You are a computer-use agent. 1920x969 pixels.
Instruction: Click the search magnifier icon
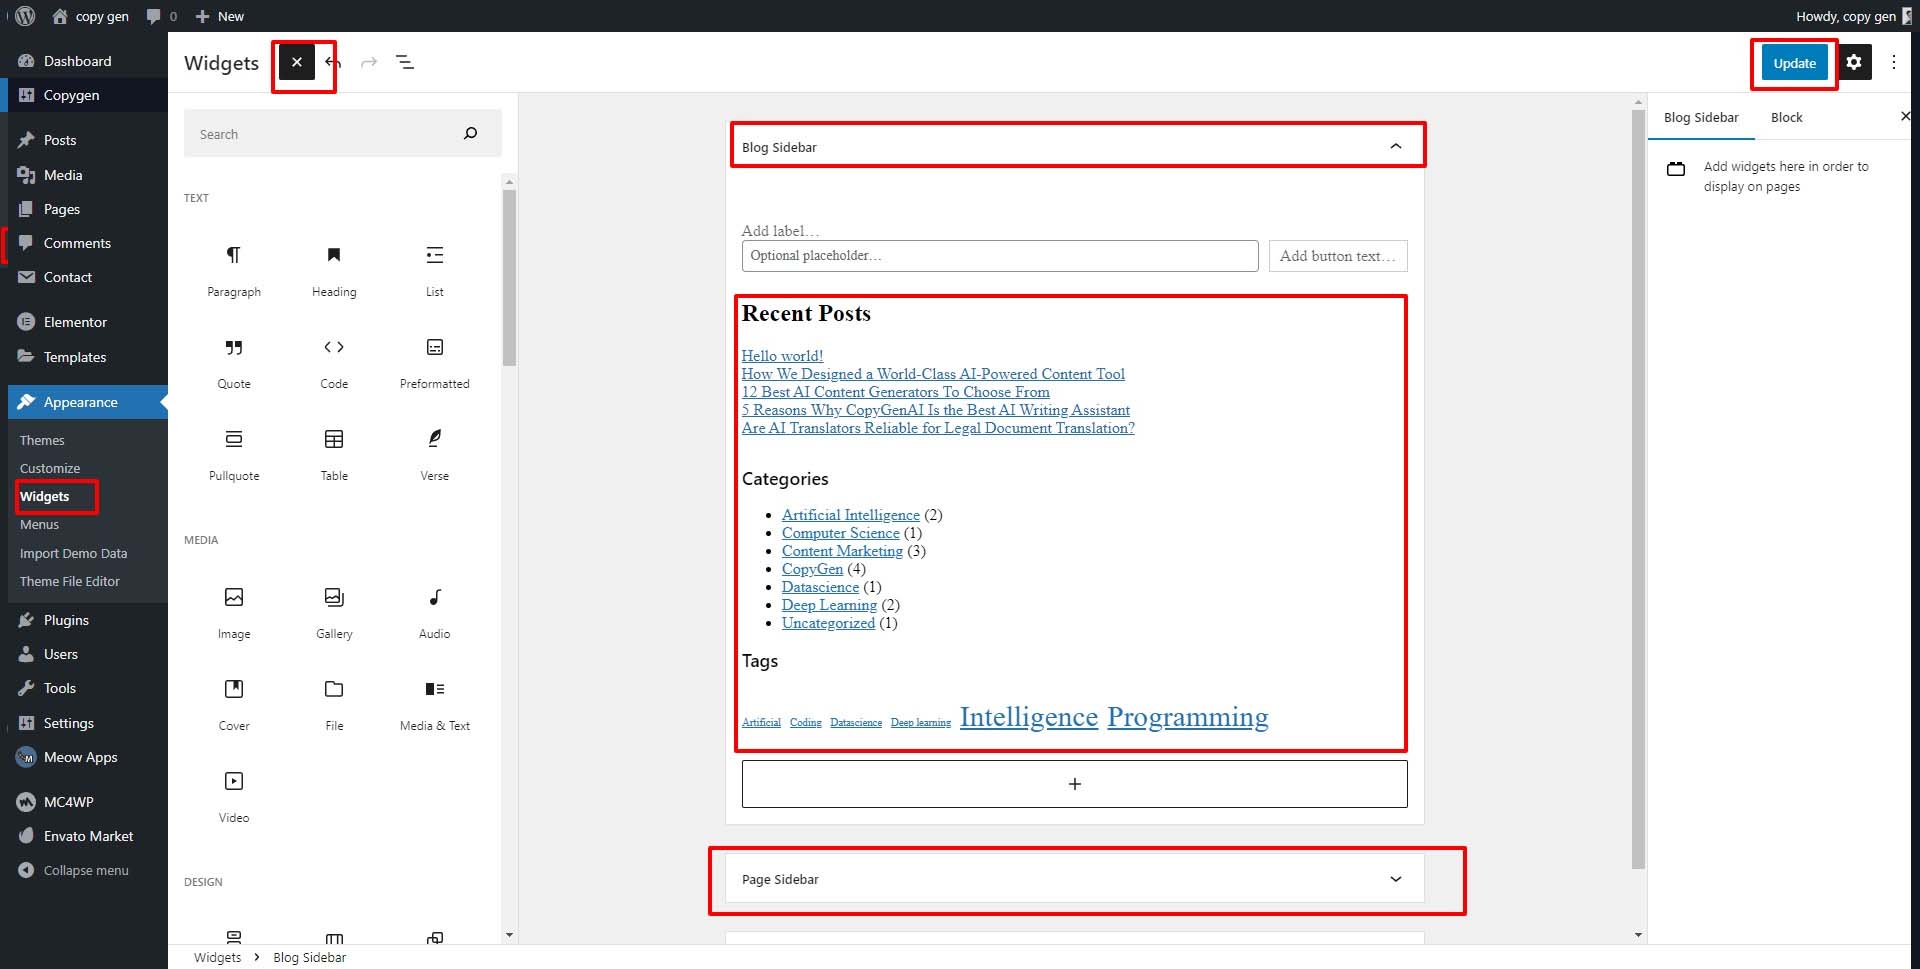click(x=470, y=134)
